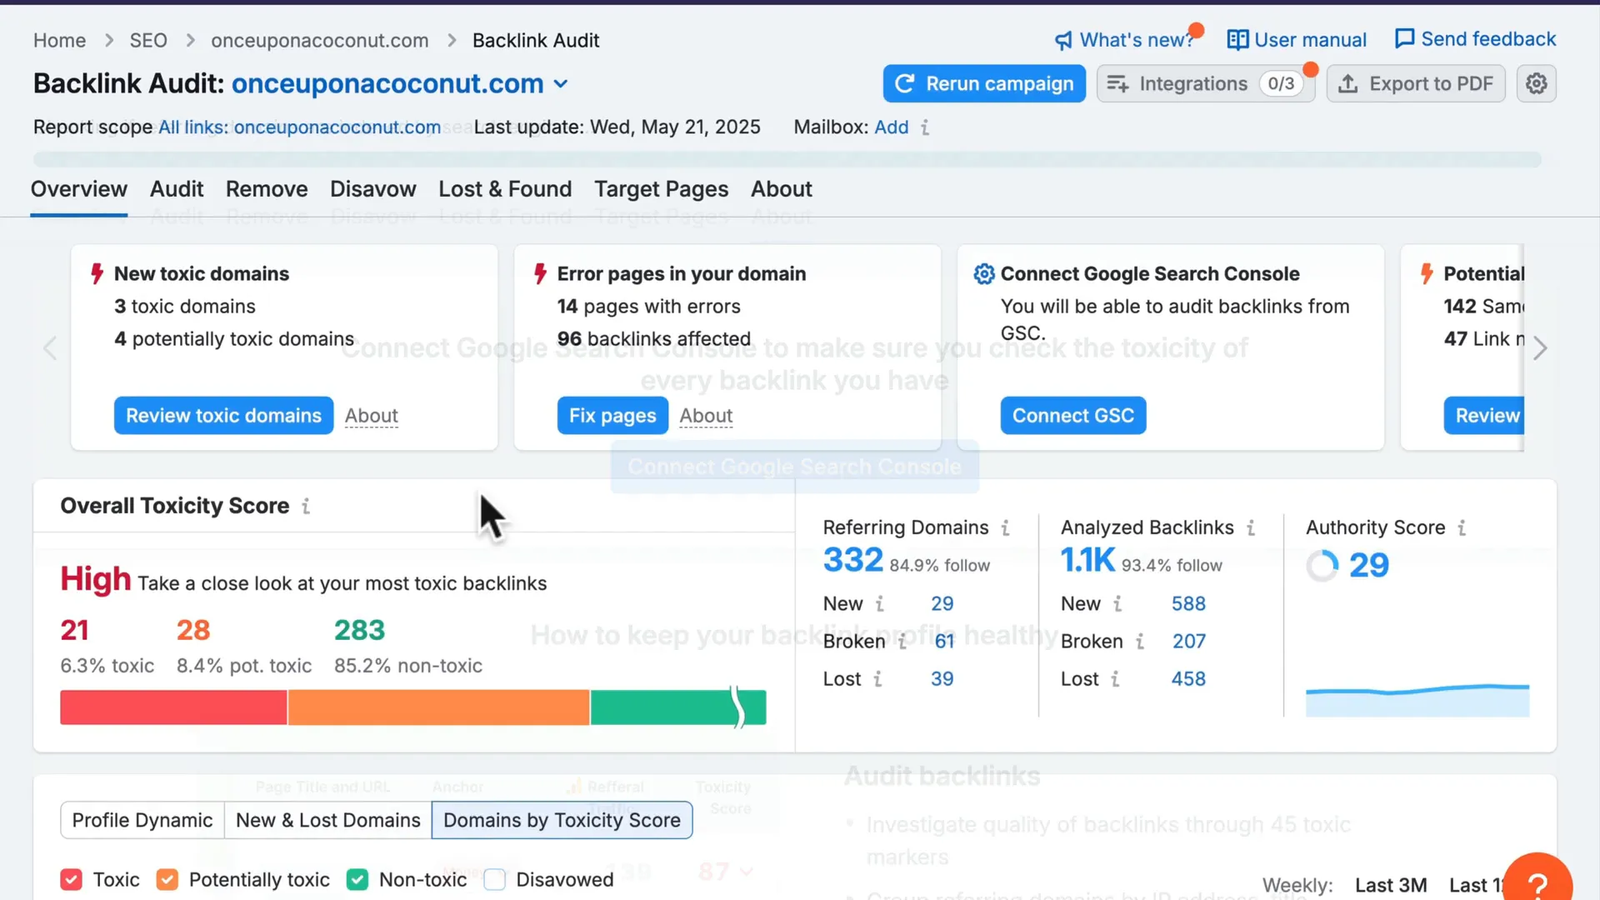1600x900 pixels.
Task: Open Integrations 0/3 menu
Action: [x=1205, y=84]
